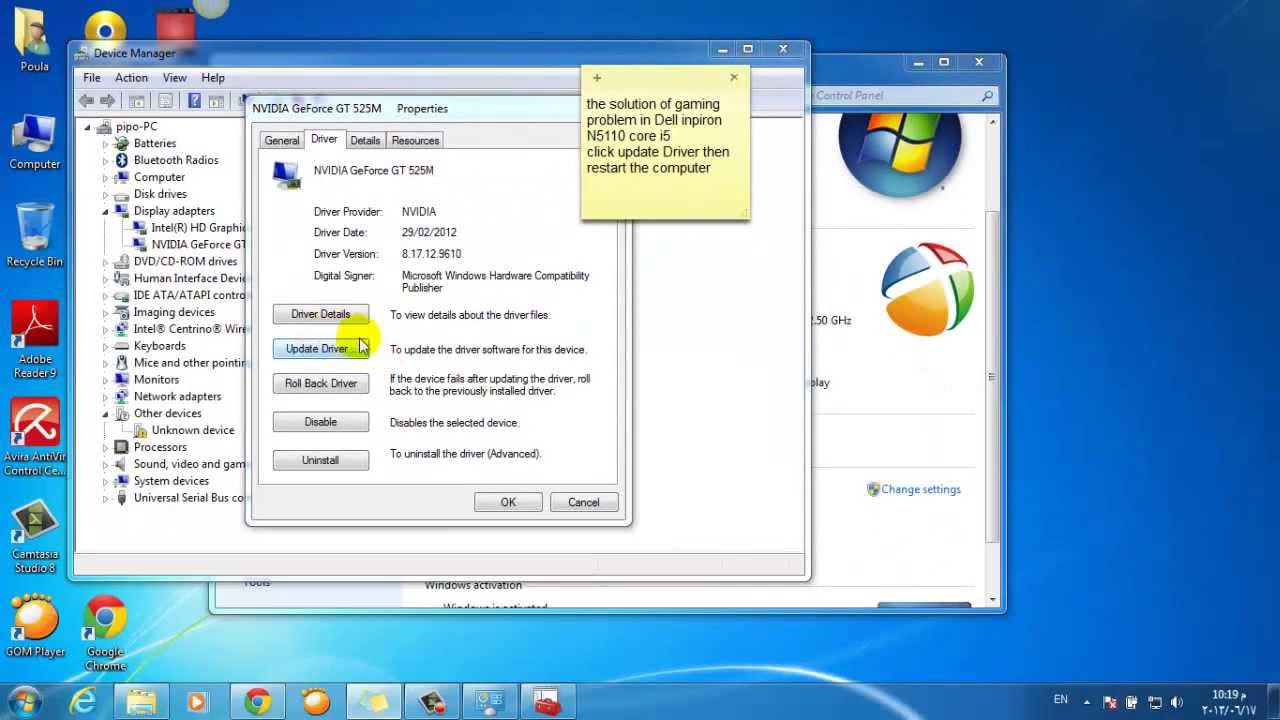Click the Imaging devices icon
1280x720 pixels.
click(121, 312)
